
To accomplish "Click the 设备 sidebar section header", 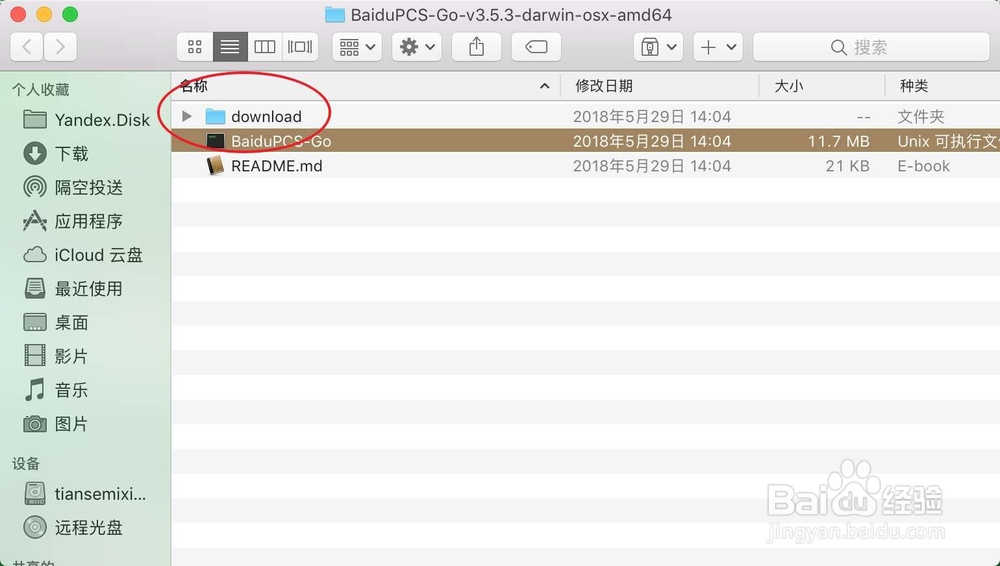I will click(26, 464).
